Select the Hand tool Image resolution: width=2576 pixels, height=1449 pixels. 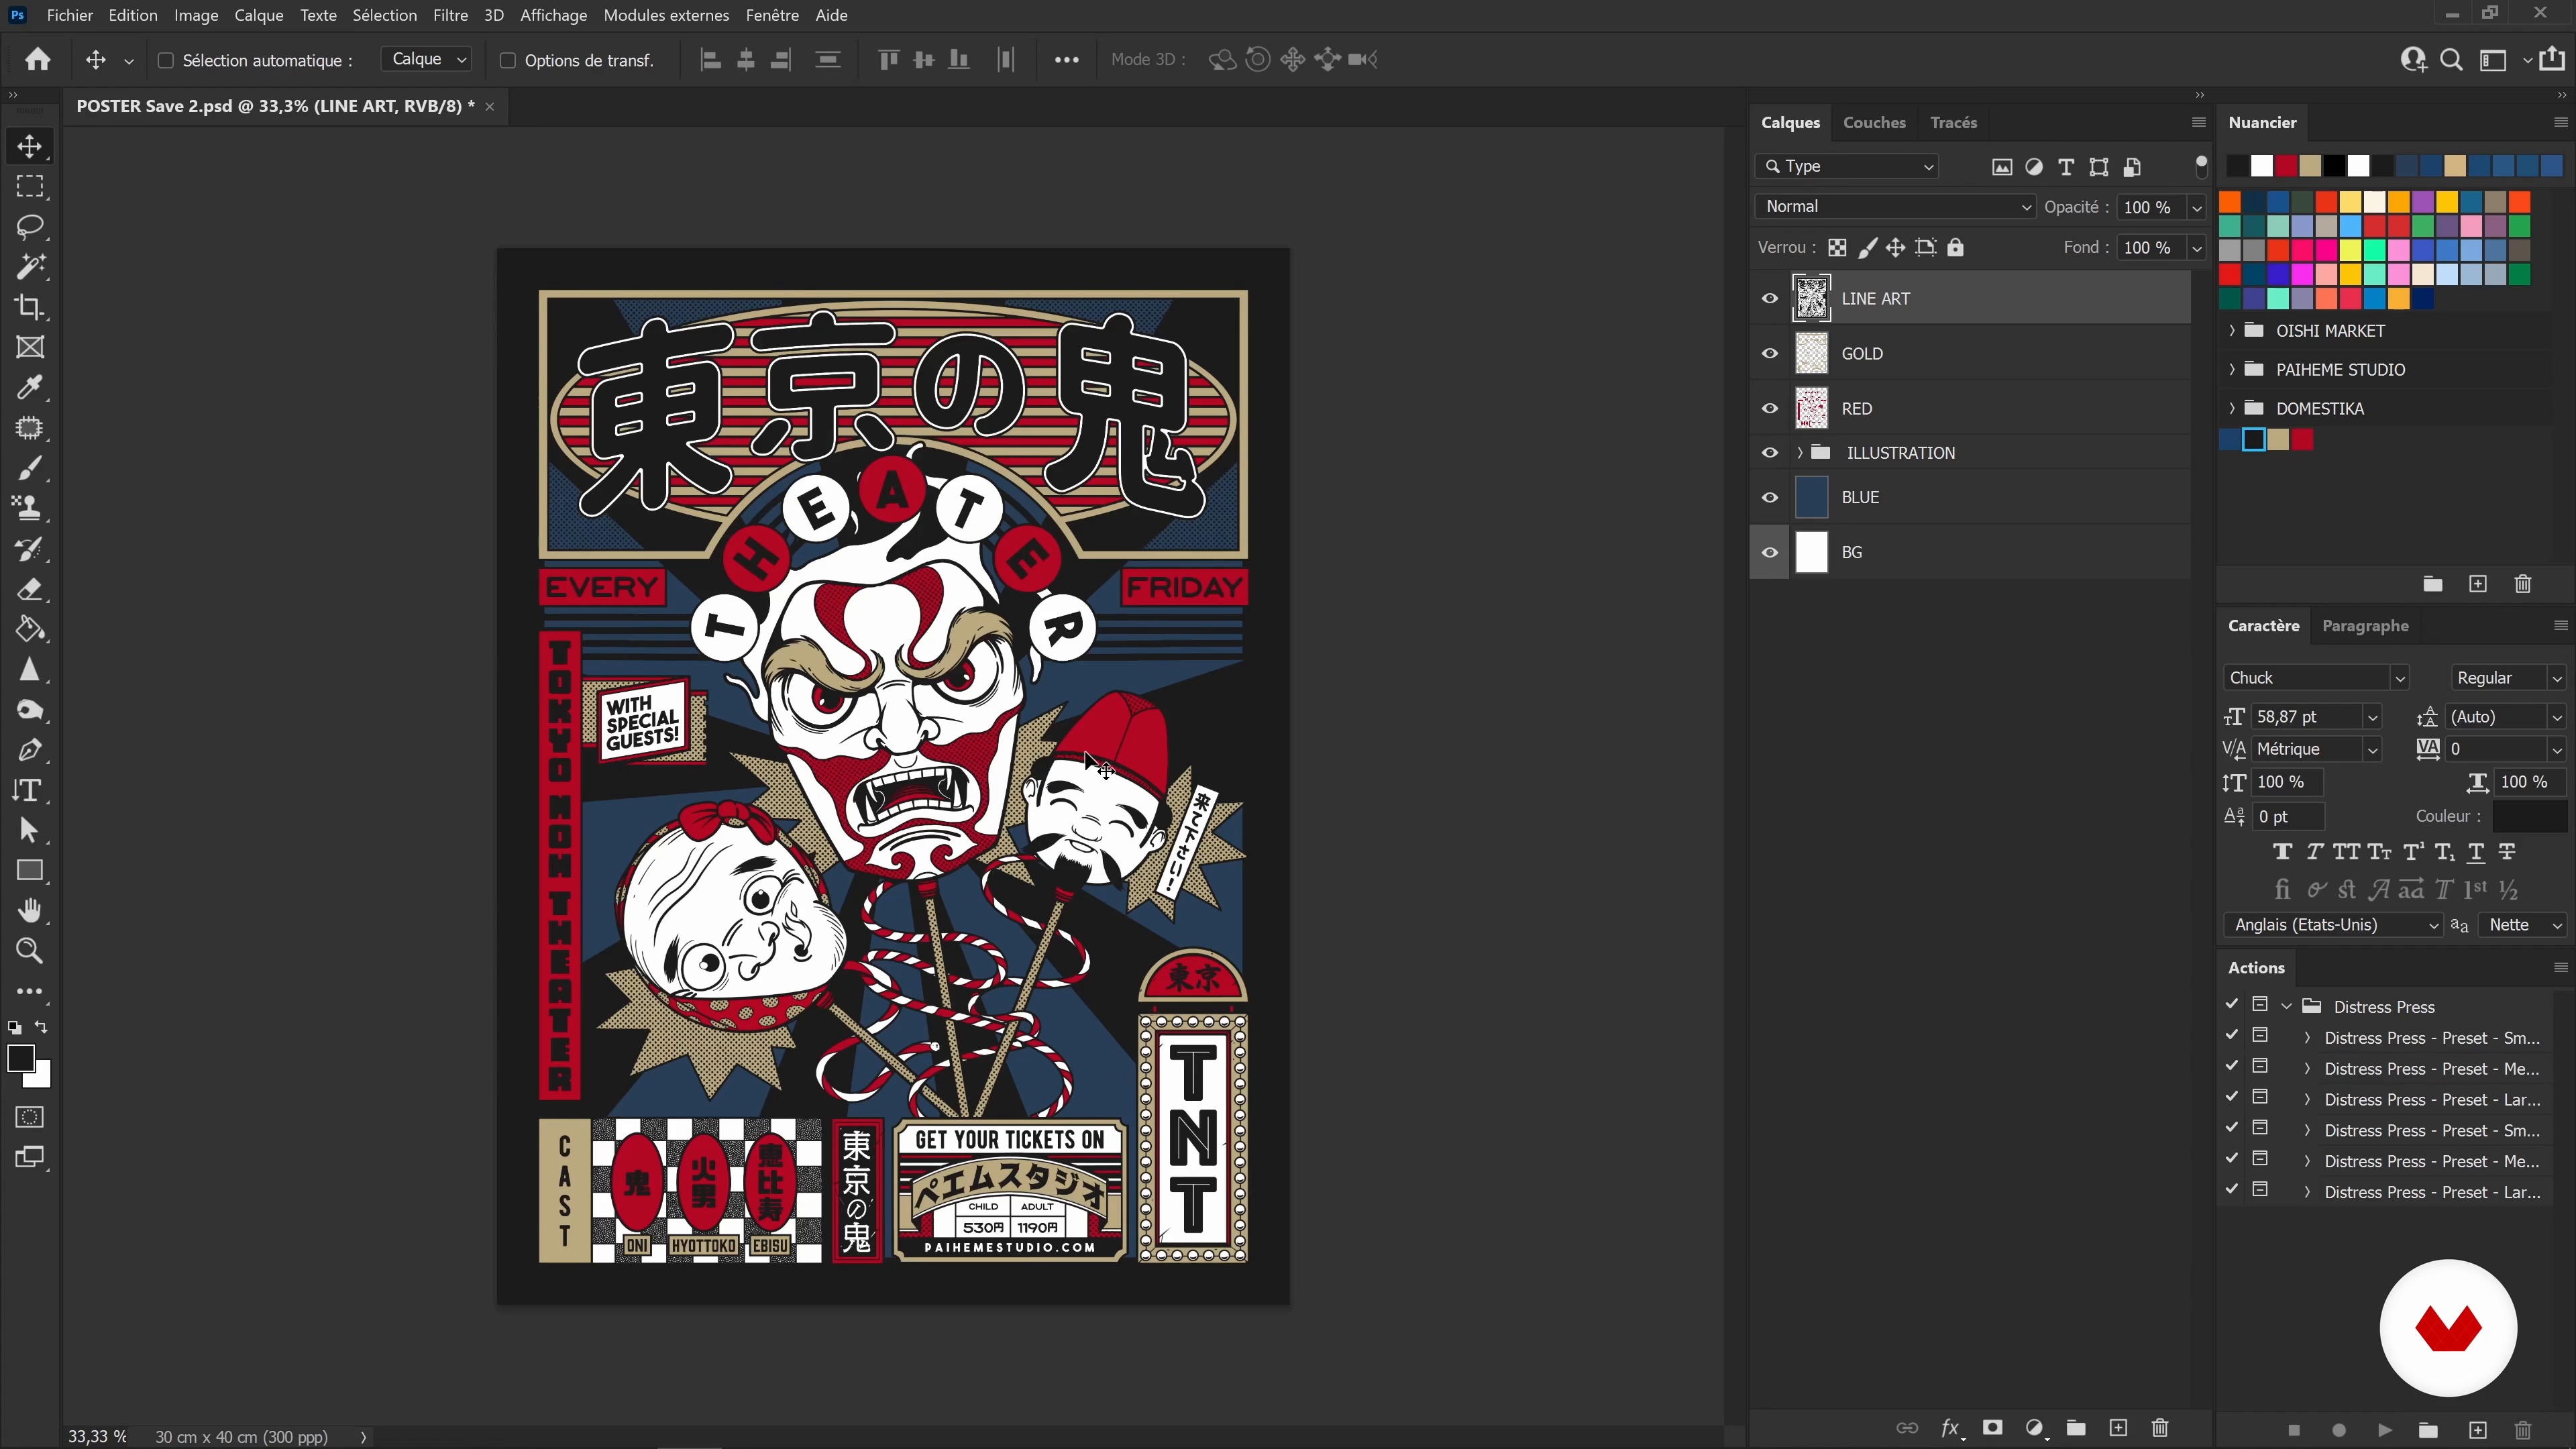(30, 910)
